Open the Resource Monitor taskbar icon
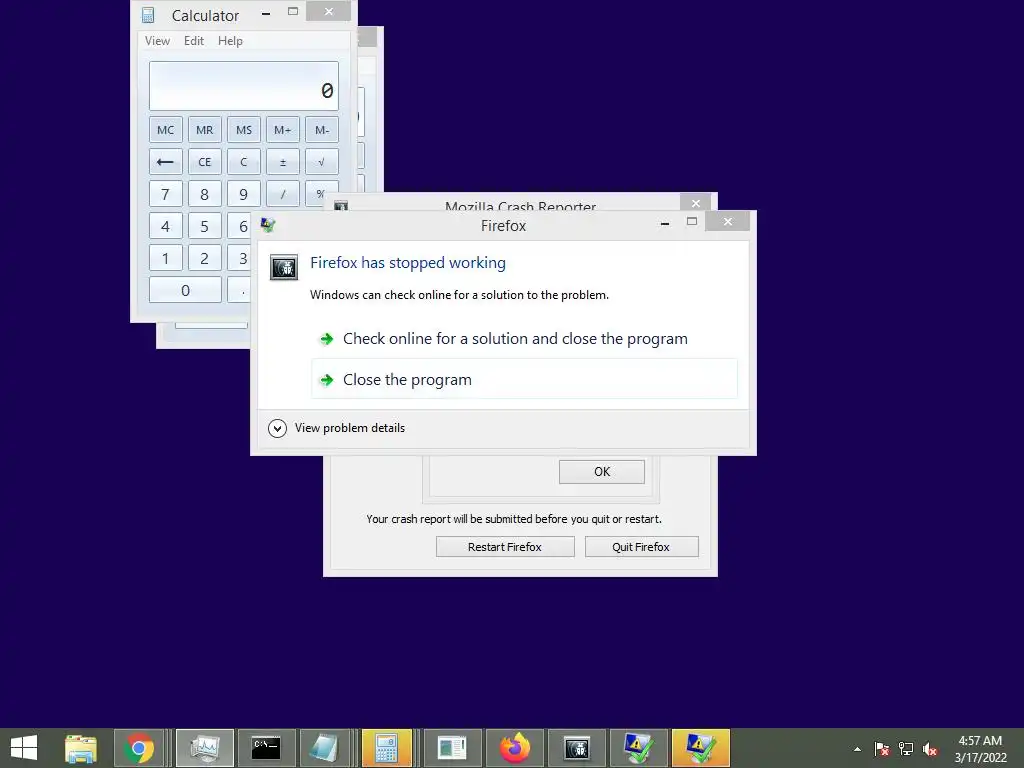 click(205, 748)
